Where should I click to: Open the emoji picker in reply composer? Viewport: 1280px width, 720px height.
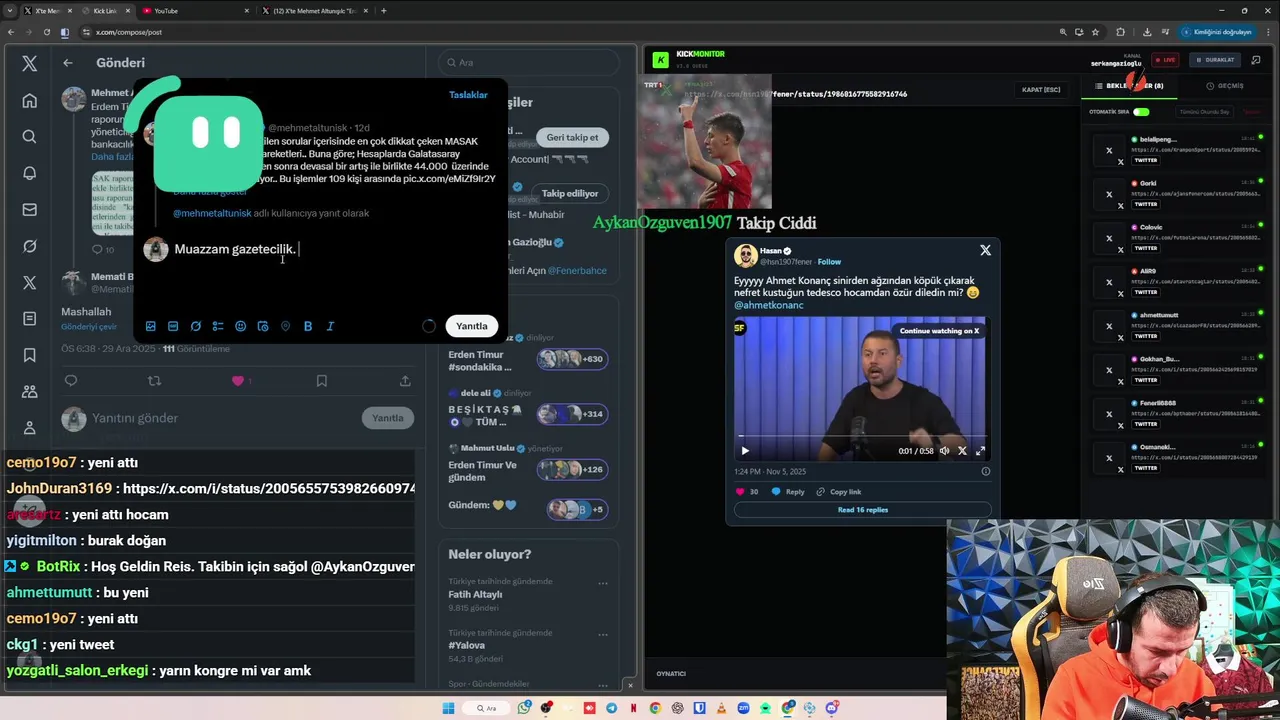click(240, 326)
